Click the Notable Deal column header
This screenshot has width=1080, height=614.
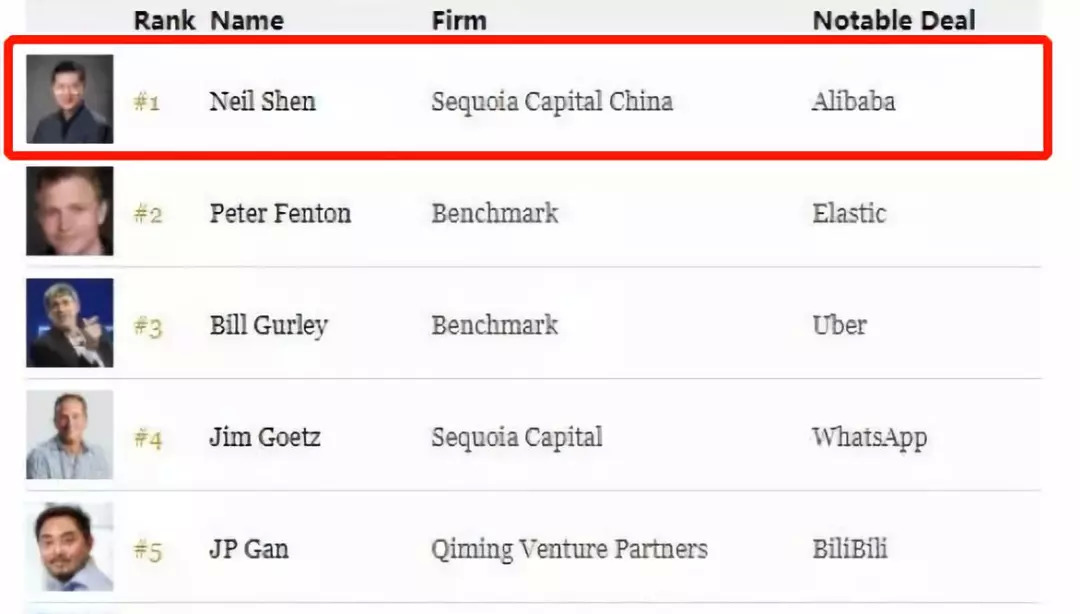[x=894, y=20]
